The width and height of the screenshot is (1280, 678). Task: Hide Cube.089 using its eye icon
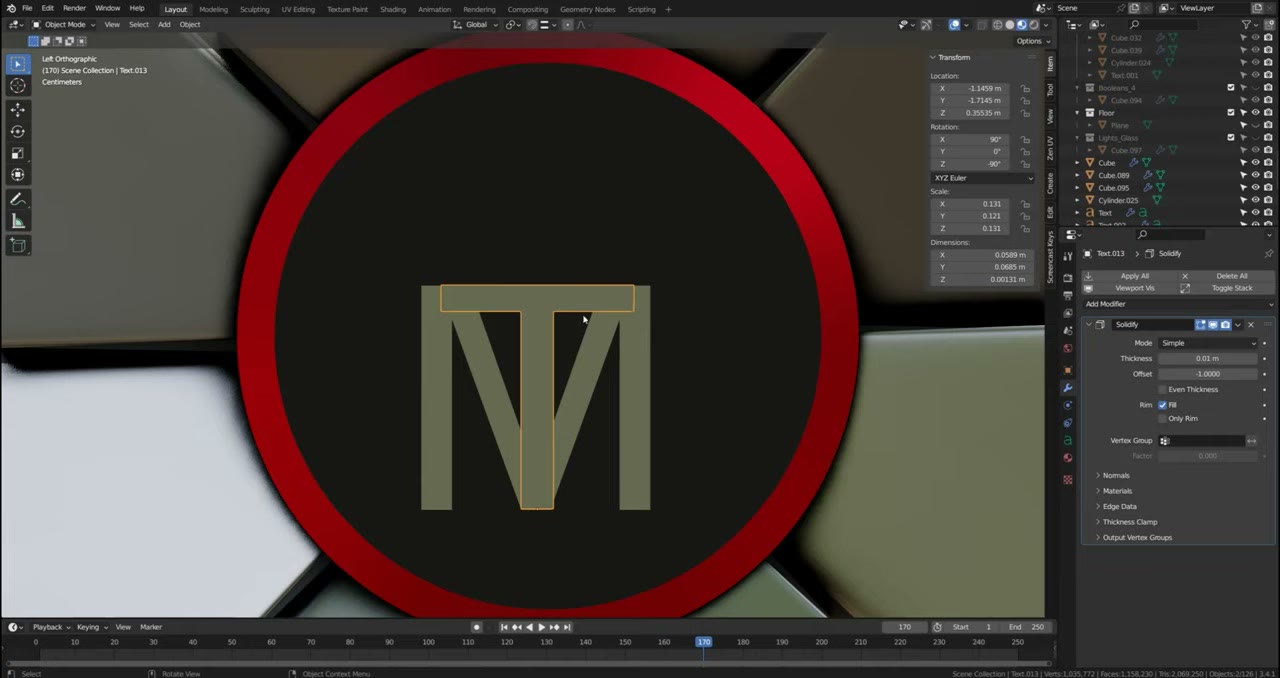(1255, 175)
